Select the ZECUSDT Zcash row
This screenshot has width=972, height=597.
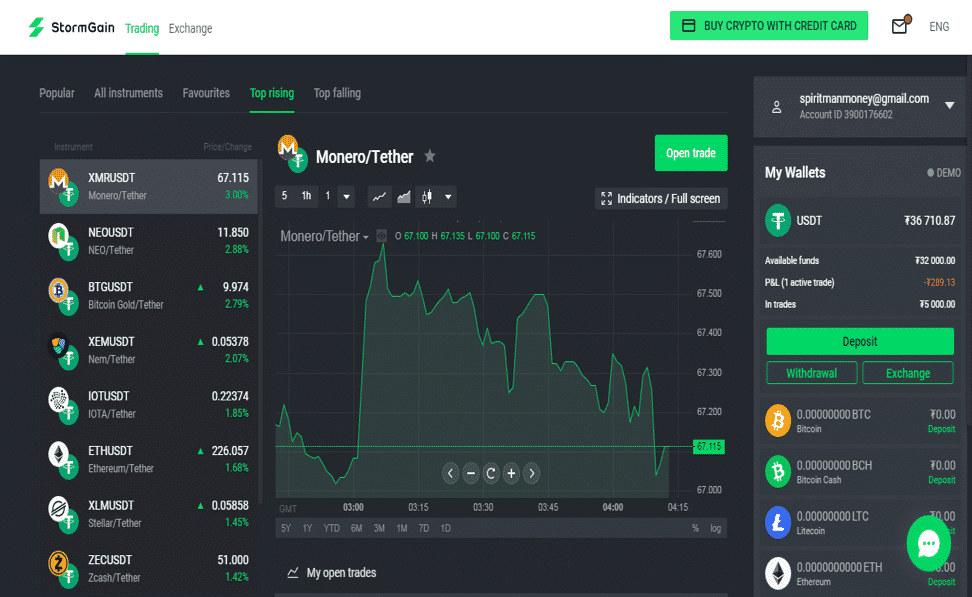point(149,568)
